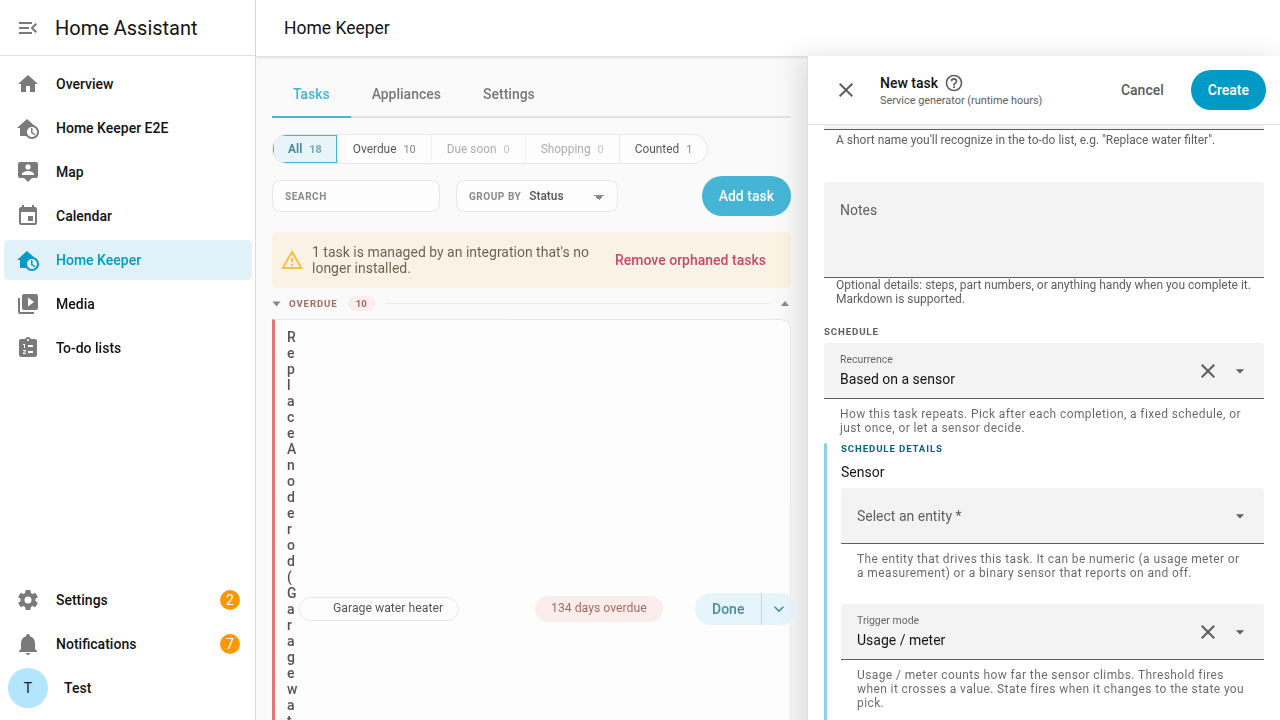Click the Calendar icon in sidebar
Image resolution: width=1280 pixels, height=720 pixels.
[x=28, y=216]
